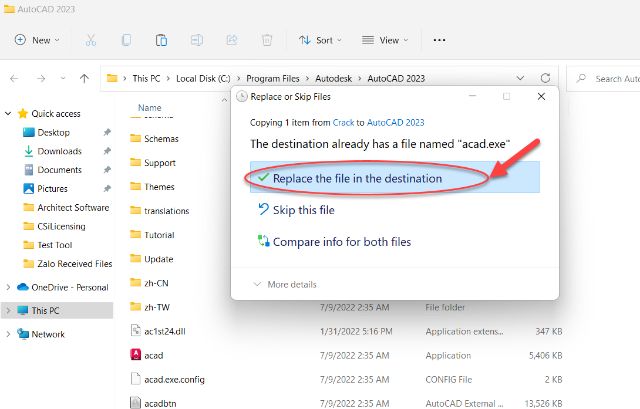Open Zalo Received Files in sidebar
This screenshot has width=640, height=409.
(x=74, y=264)
